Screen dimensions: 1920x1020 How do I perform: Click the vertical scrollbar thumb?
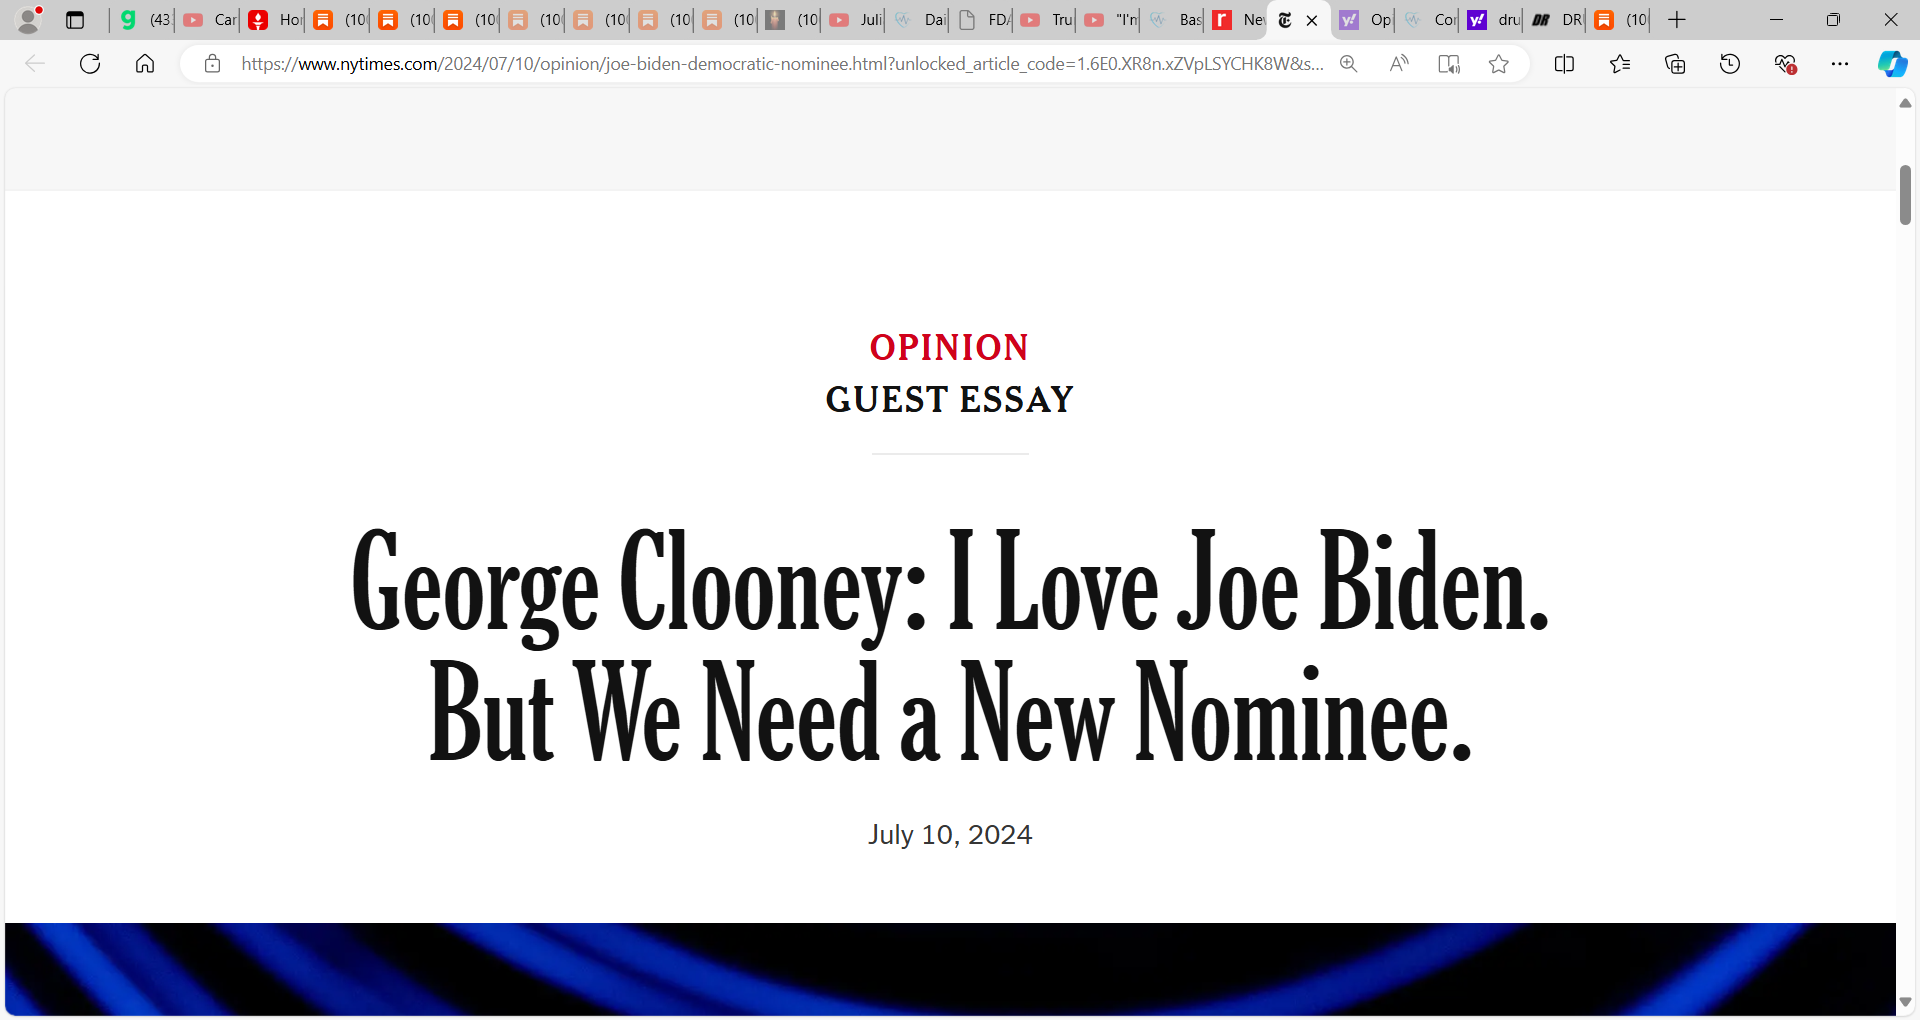click(x=1905, y=195)
